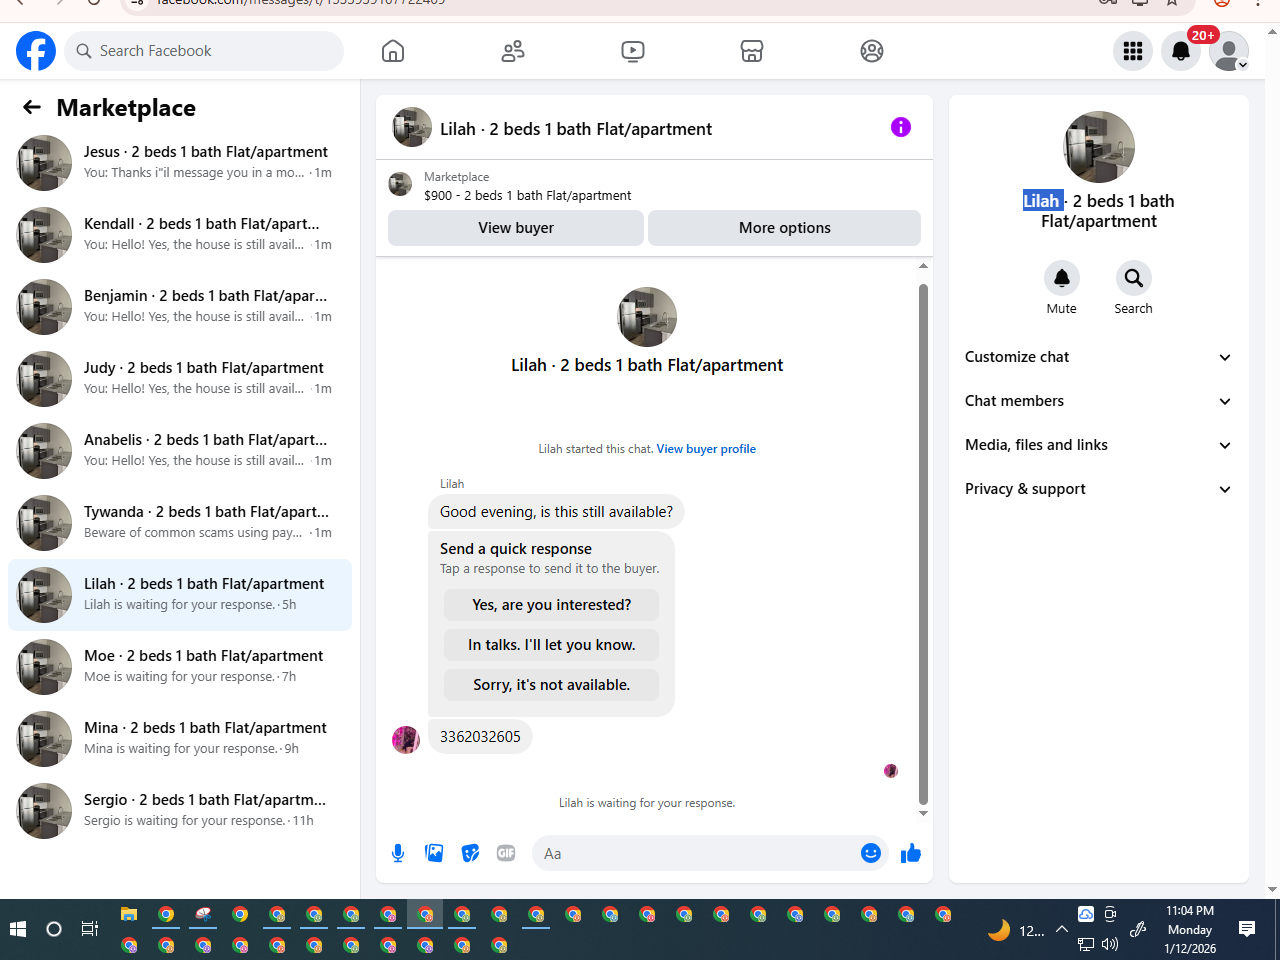The image size is (1280, 960).
Task: Choose a sticker icon
Action: pos(470,853)
